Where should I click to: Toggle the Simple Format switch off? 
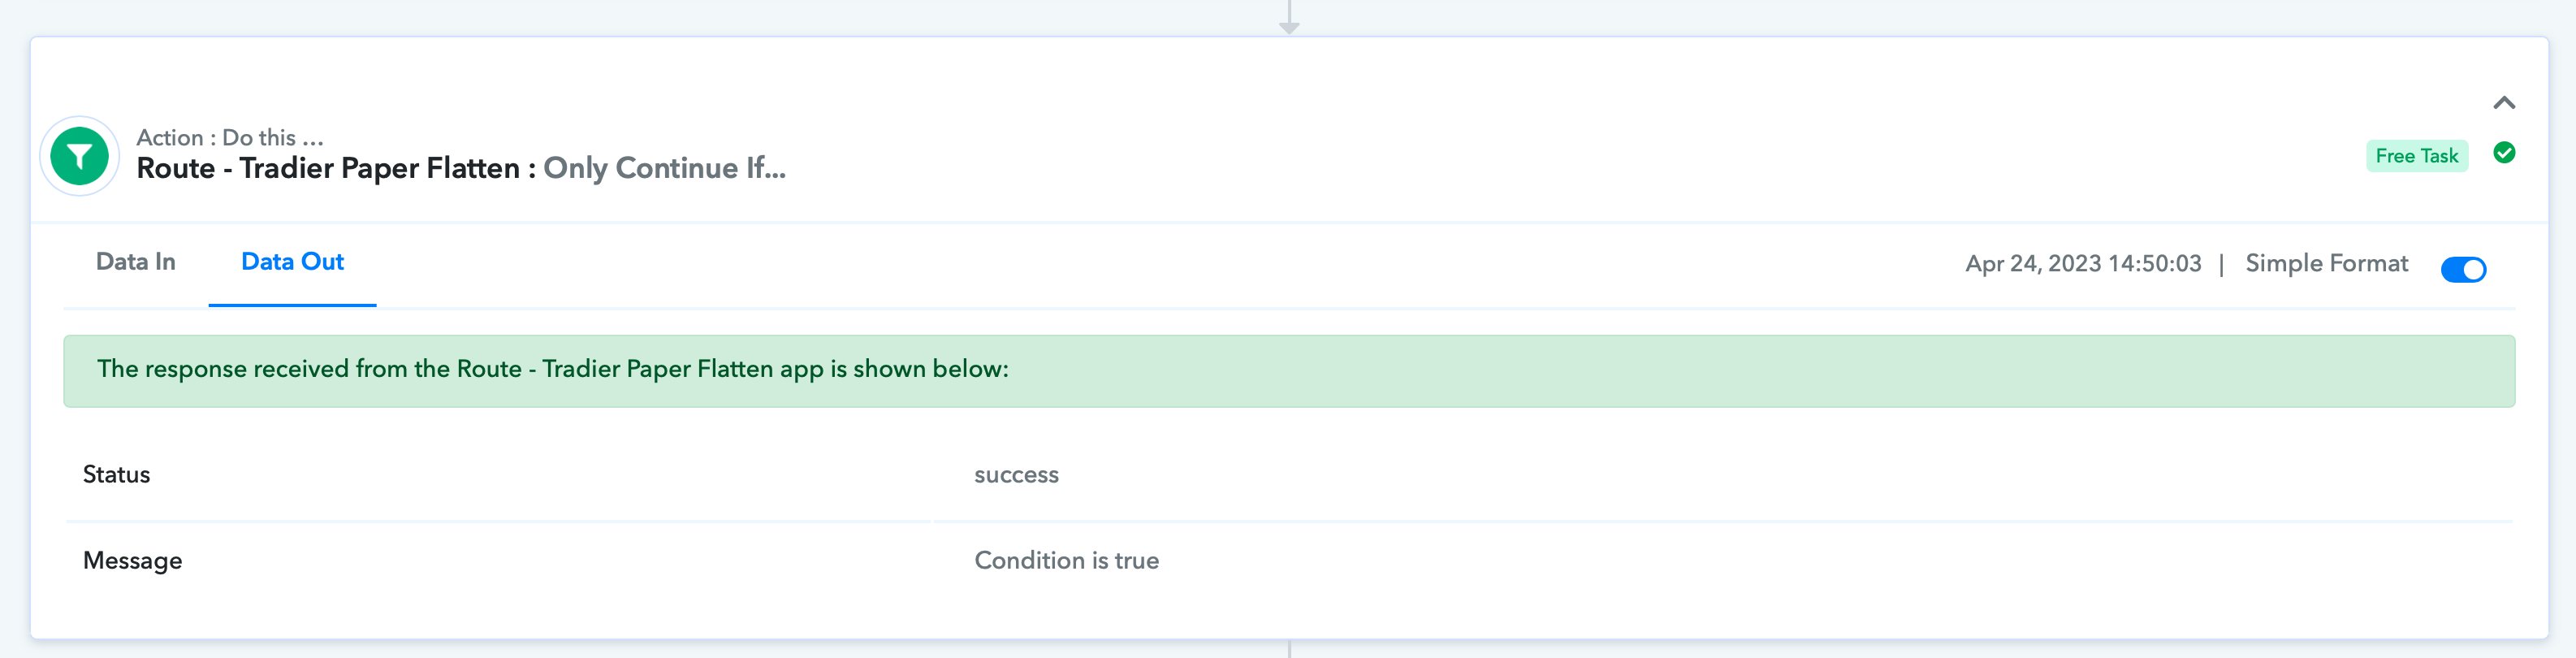point(2463,269)
